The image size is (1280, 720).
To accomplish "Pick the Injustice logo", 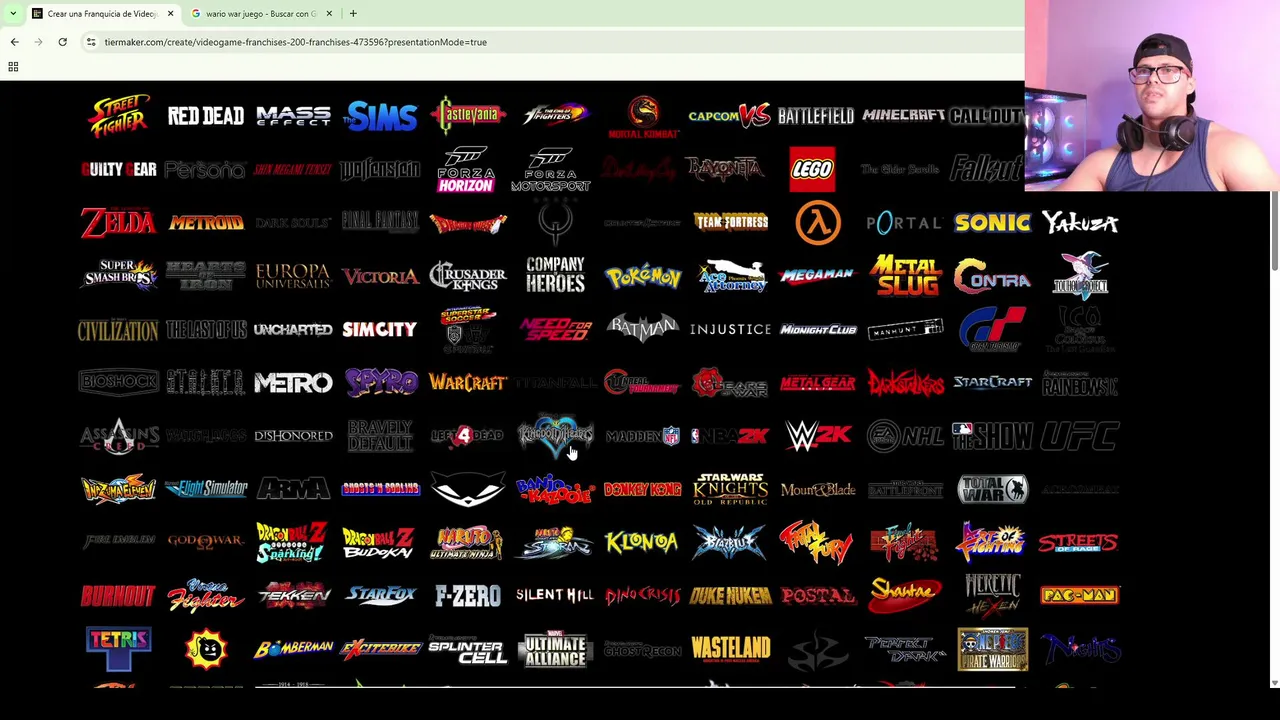I will (730, 329).
